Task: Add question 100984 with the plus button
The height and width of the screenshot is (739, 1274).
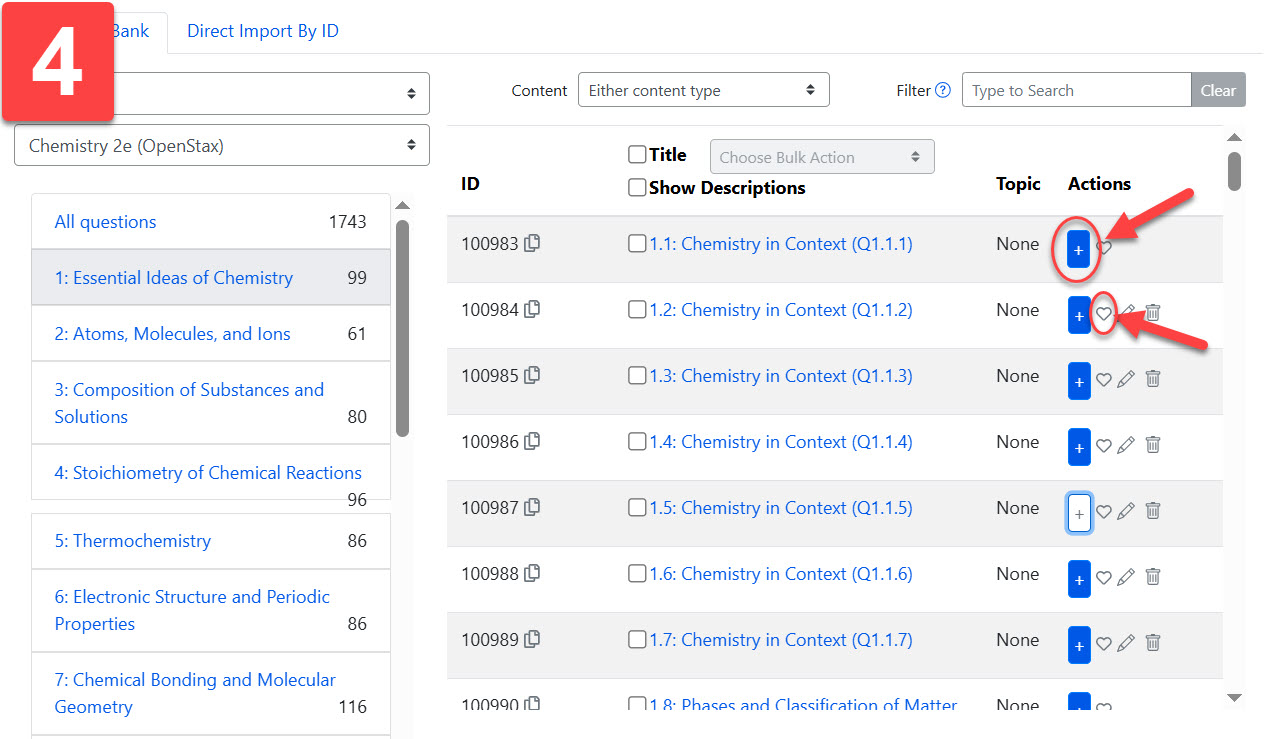Action: coord(1079,315)
